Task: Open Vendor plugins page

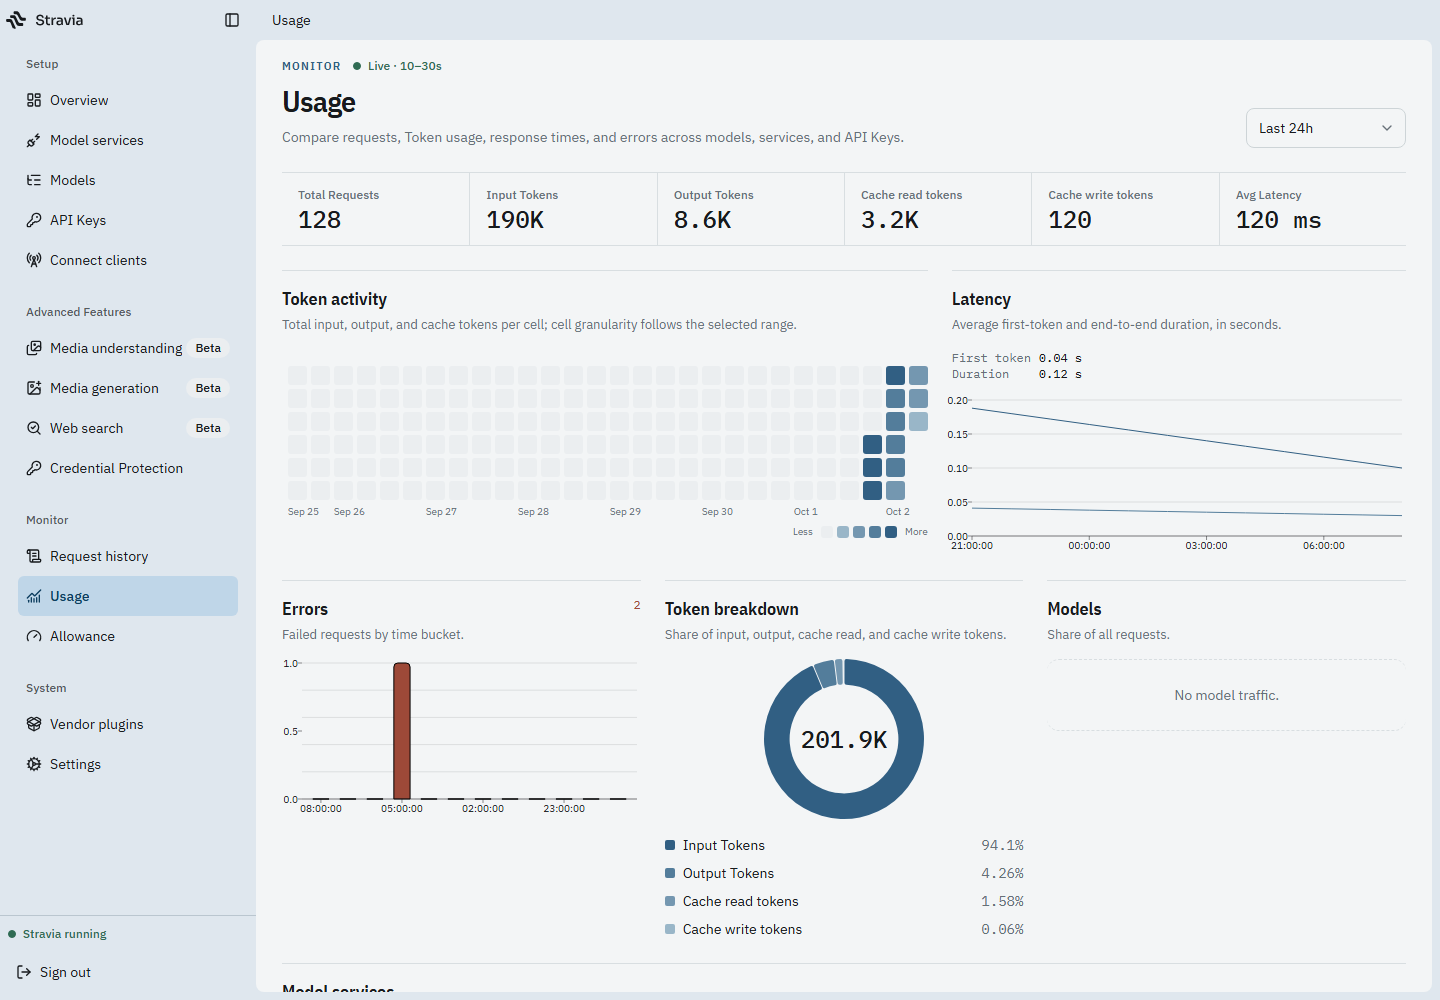Action: tap(128, 724)
